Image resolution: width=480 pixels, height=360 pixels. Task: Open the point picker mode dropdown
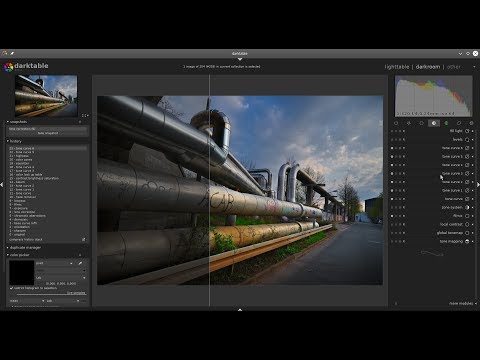pyautogui.click(x=55, y=263)
